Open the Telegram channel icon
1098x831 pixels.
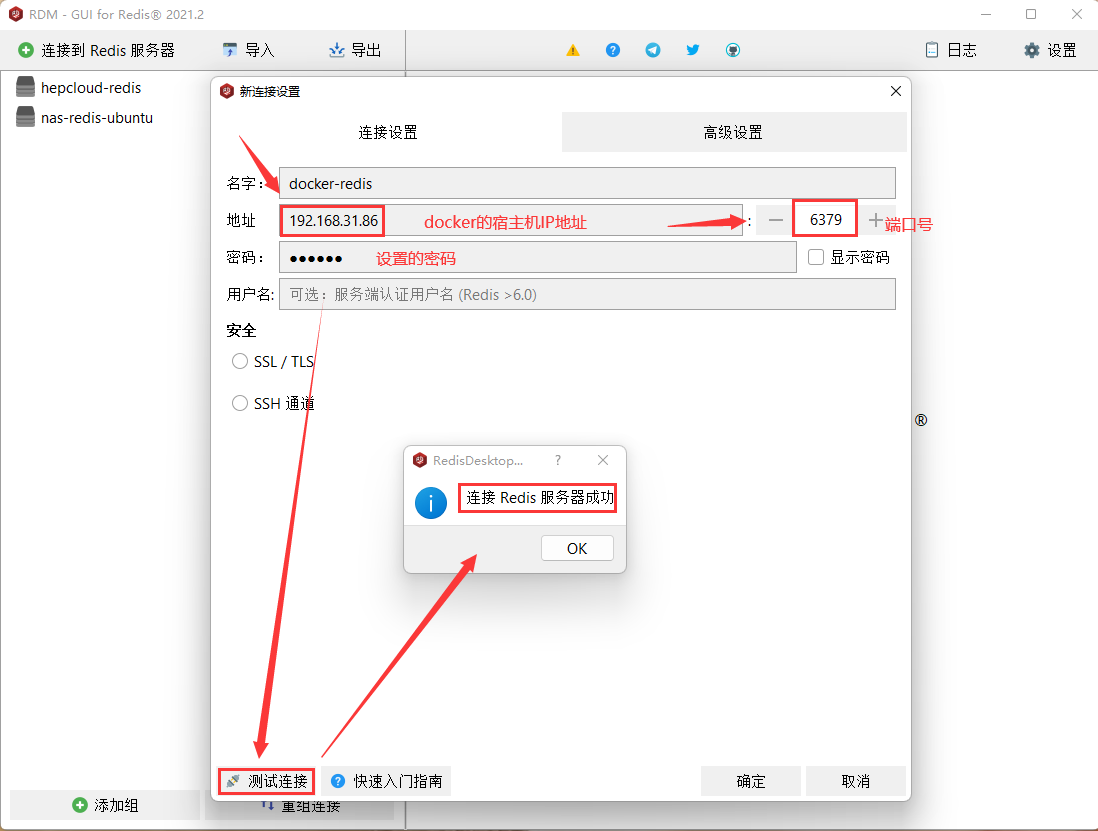point(653,50)
